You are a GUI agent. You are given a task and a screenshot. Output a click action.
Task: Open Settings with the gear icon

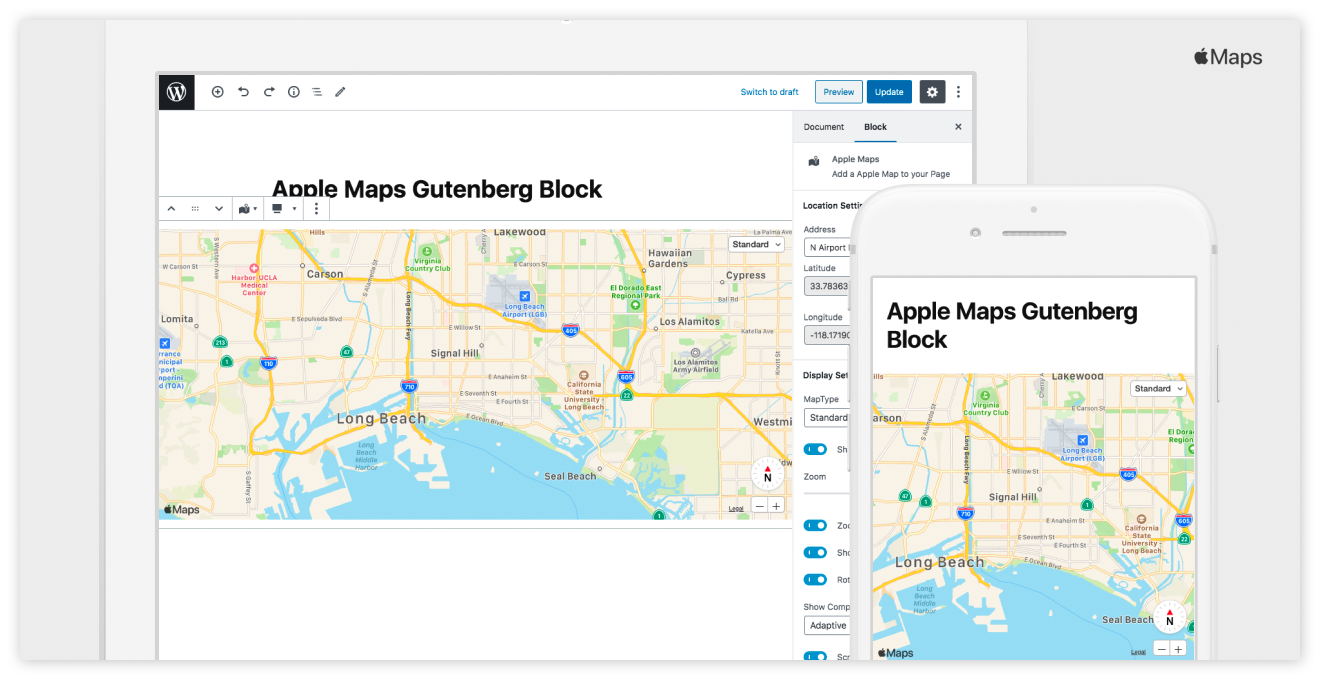point(932,92)
